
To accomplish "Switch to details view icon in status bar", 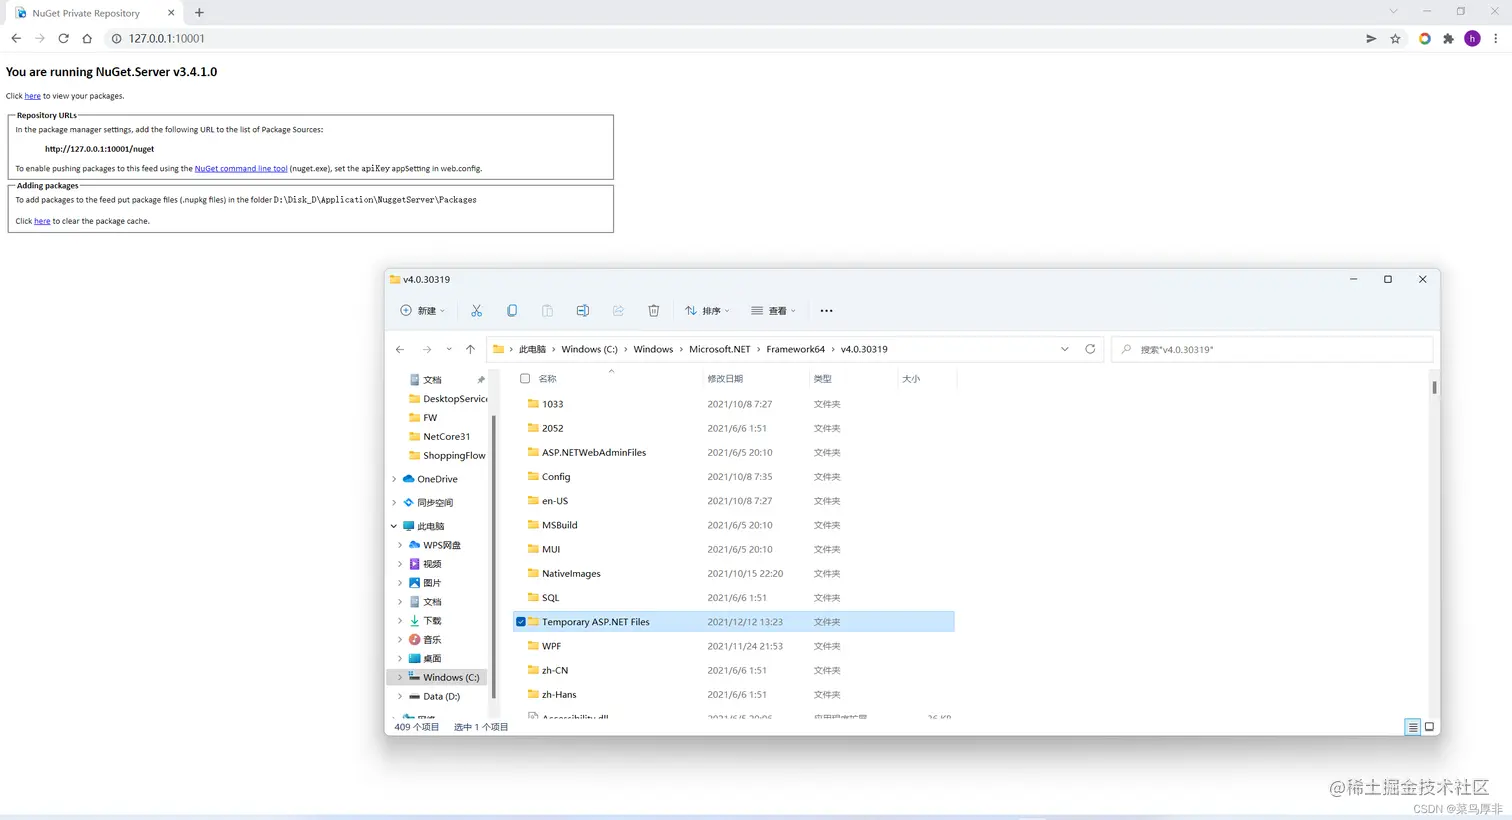I will 1413,727.
